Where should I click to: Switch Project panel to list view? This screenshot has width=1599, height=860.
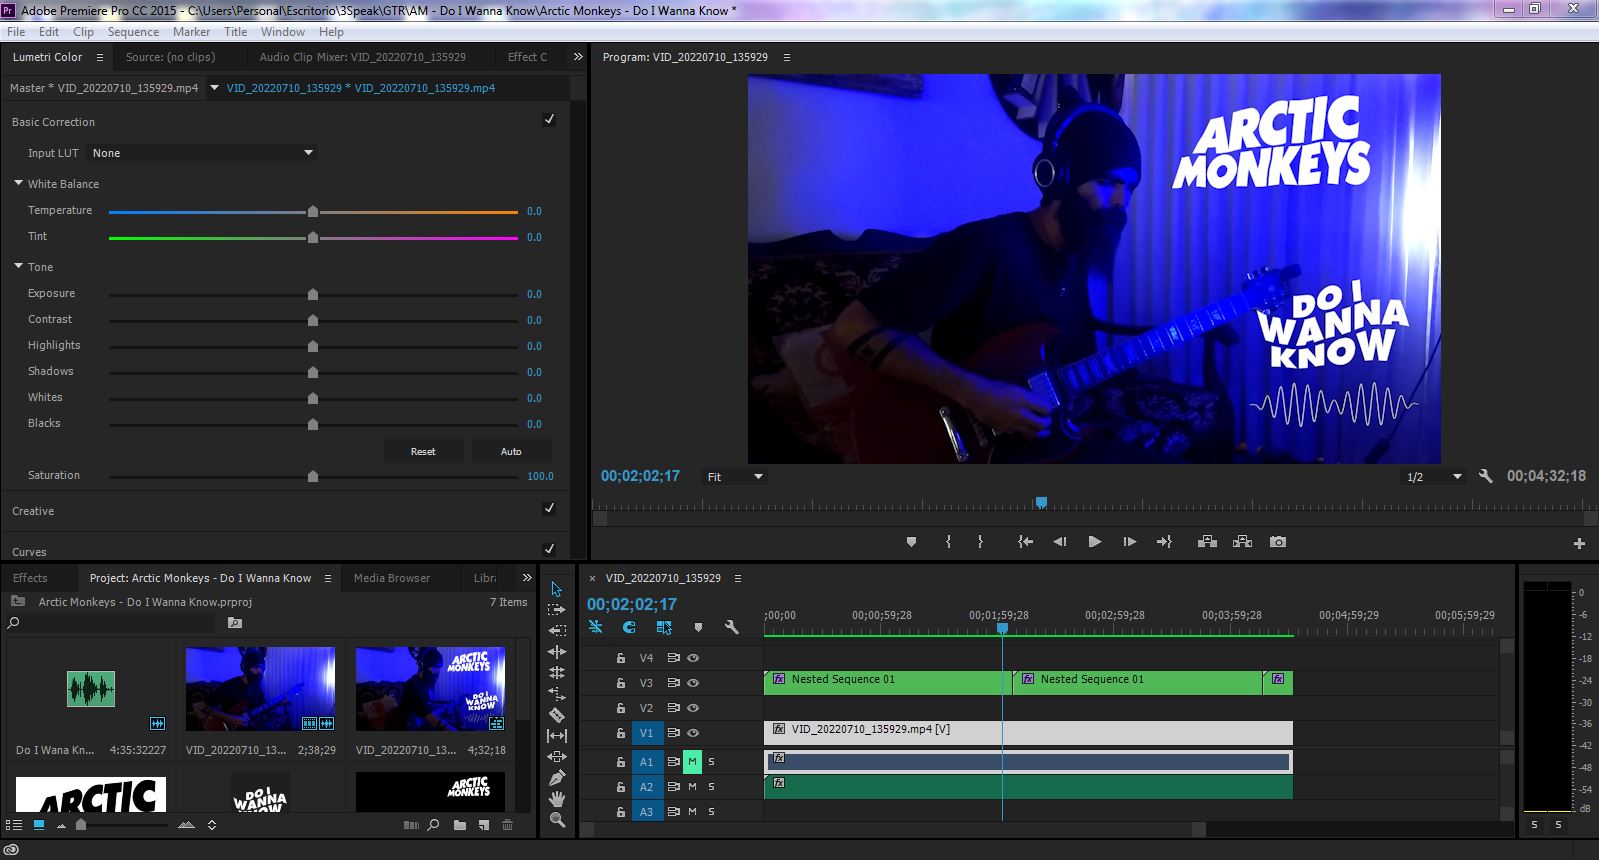(x=14, y=825)
